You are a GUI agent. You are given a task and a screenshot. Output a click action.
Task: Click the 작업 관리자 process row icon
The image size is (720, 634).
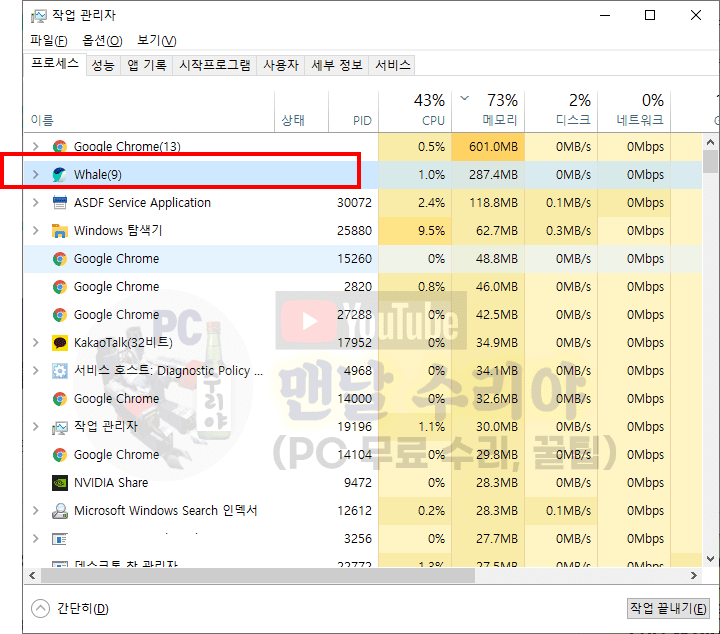(x=60, y=427)
